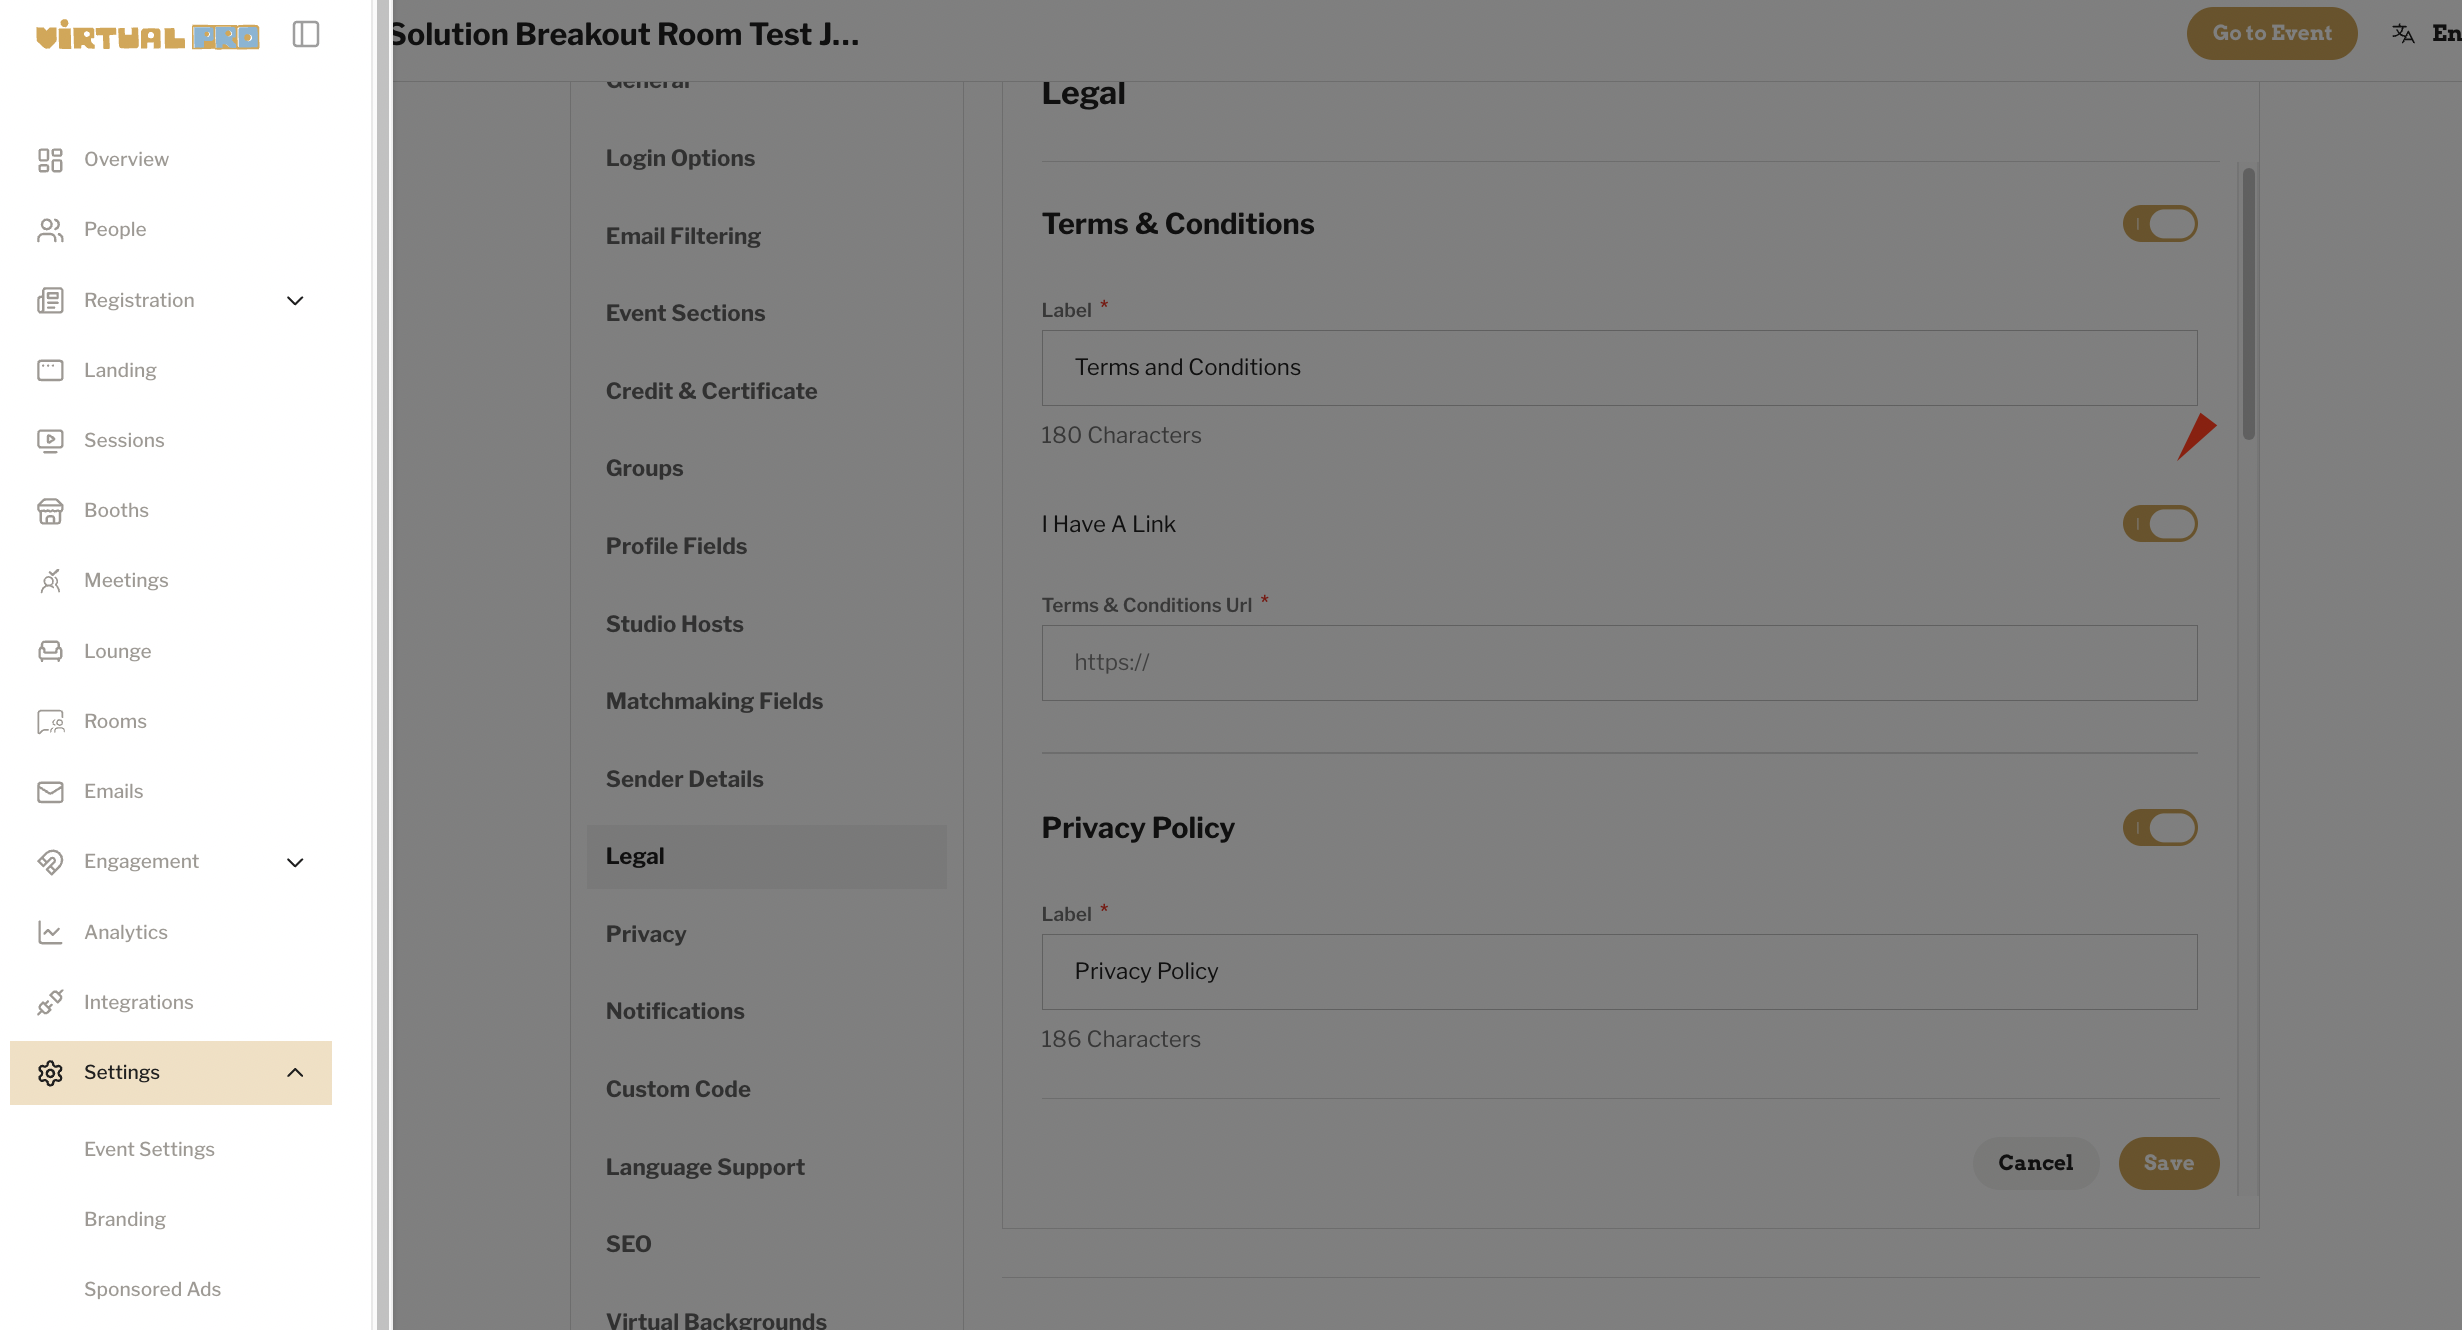Screen dimensions: 2462x1330
Task: Toggle the I Have A Link switch
Action: pos(2160,524)
